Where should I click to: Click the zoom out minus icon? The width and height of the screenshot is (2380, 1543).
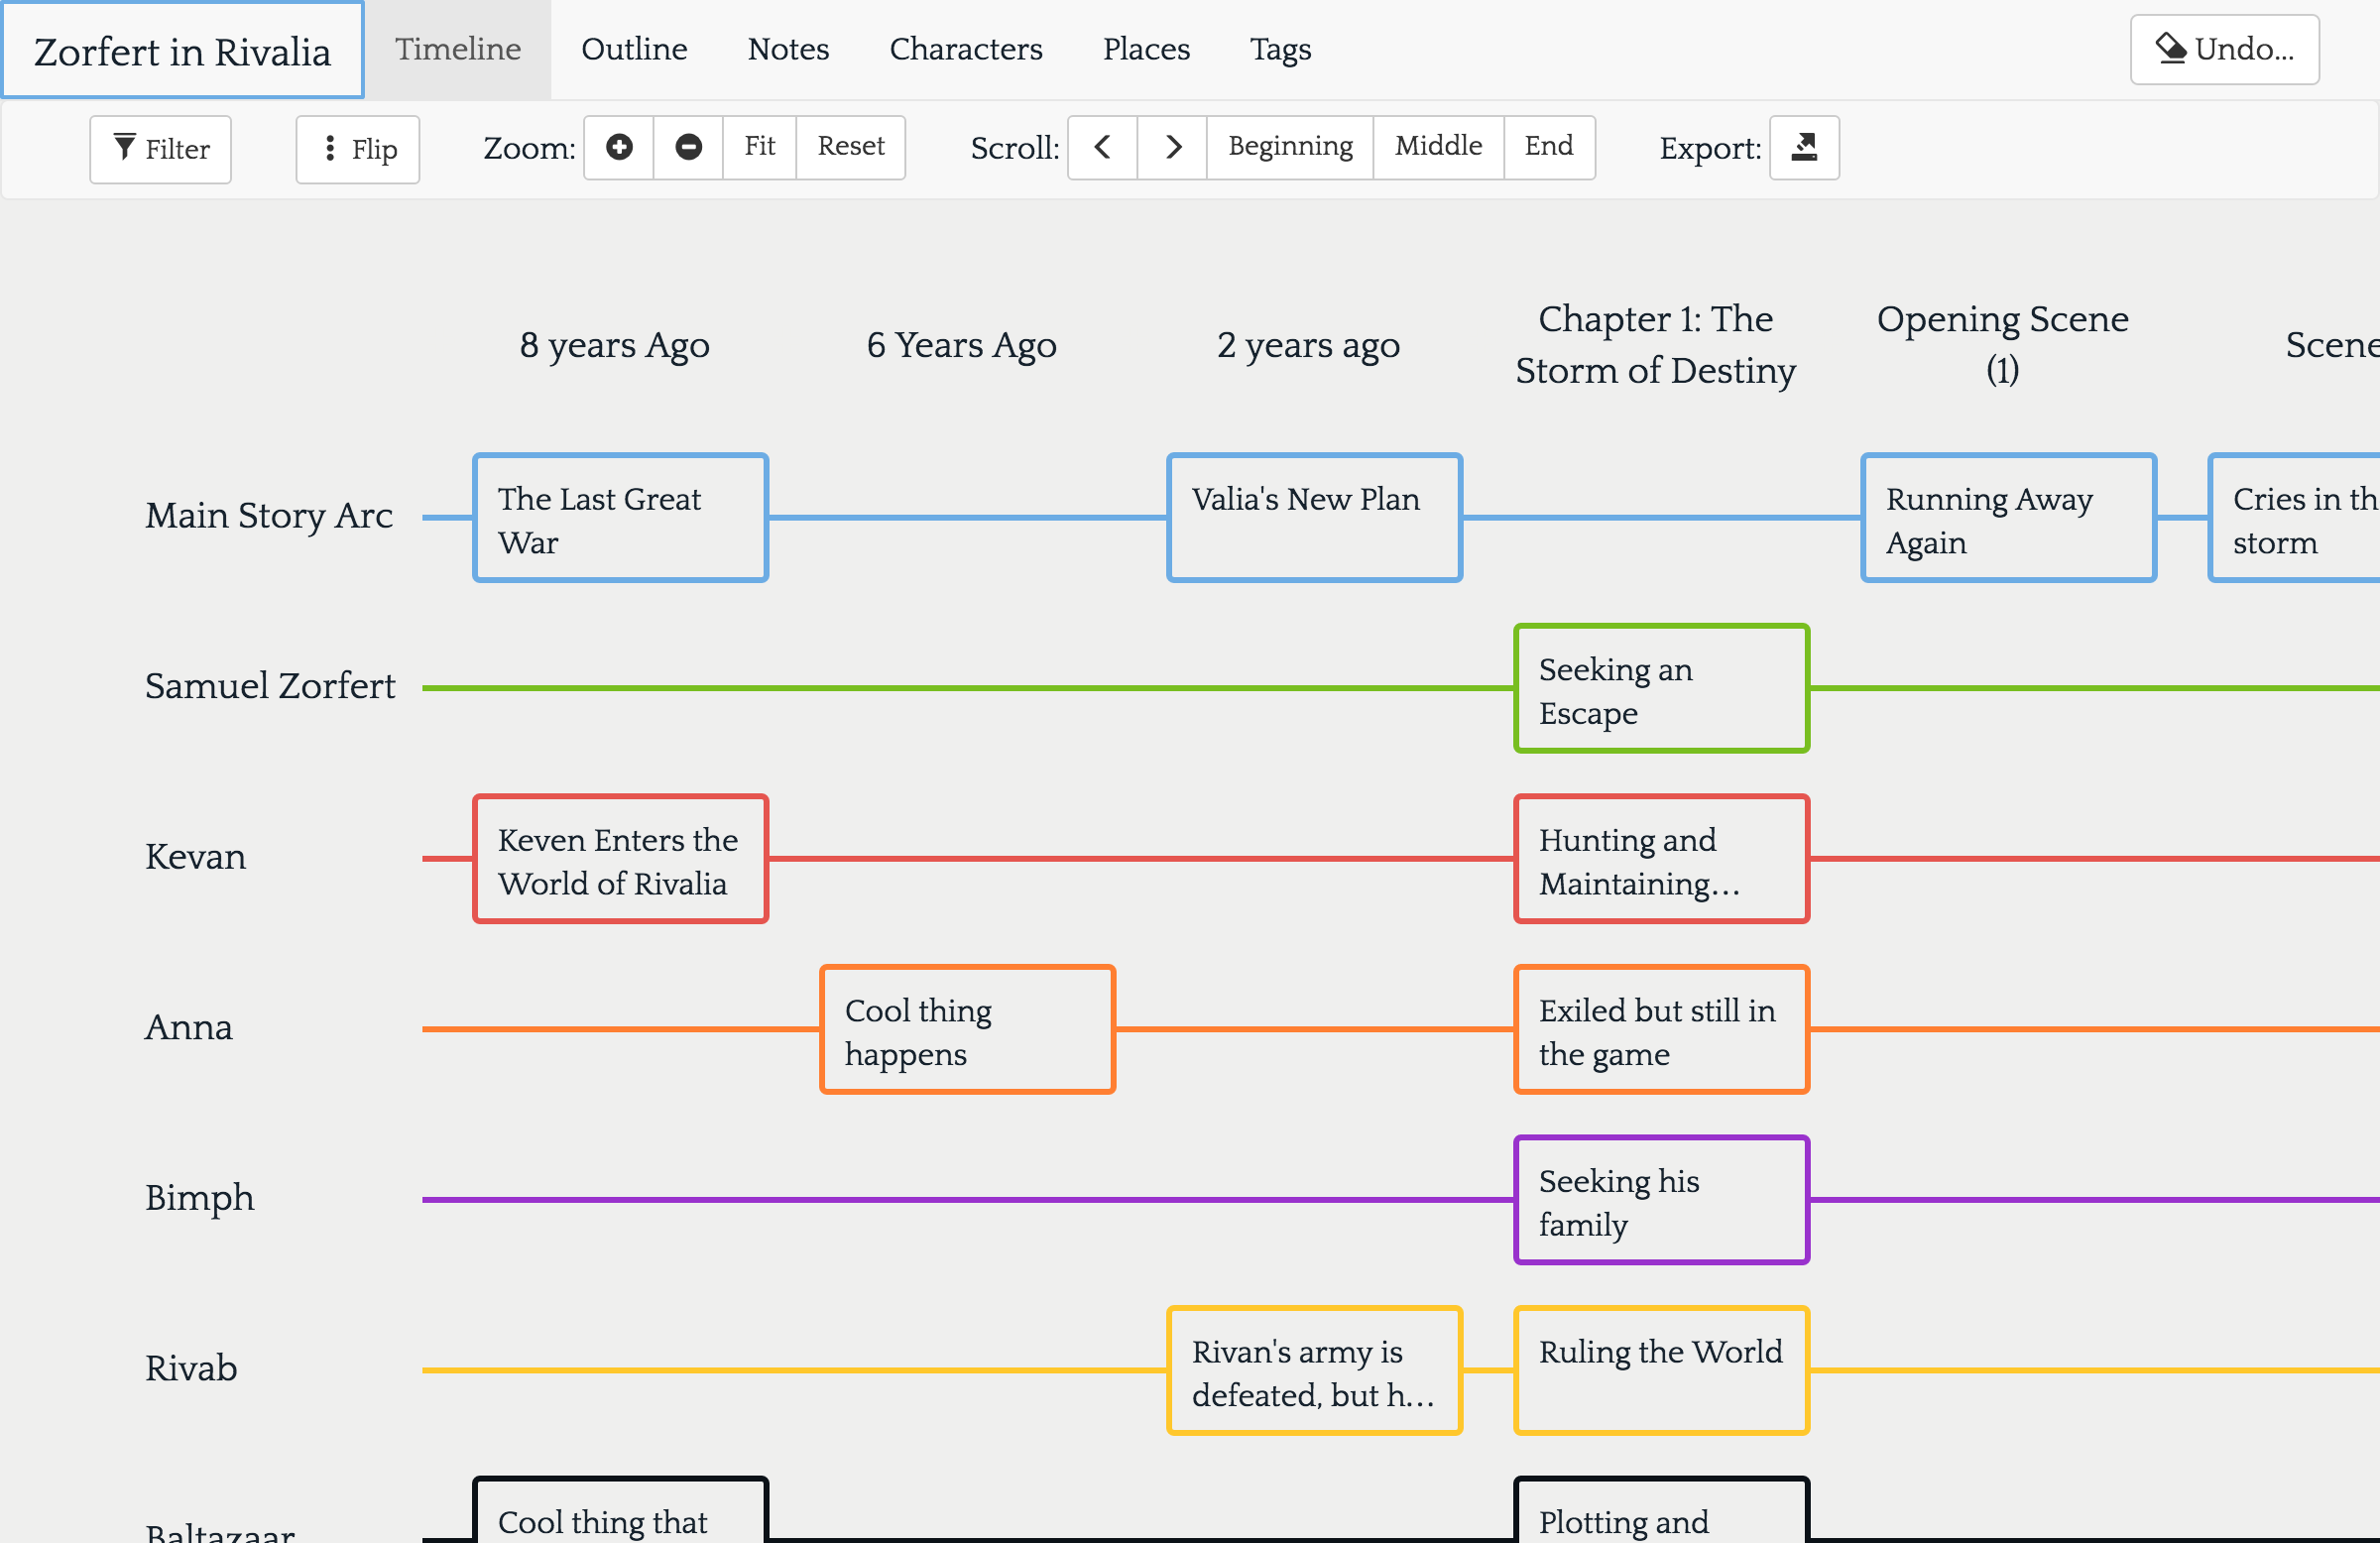(688, 147)
